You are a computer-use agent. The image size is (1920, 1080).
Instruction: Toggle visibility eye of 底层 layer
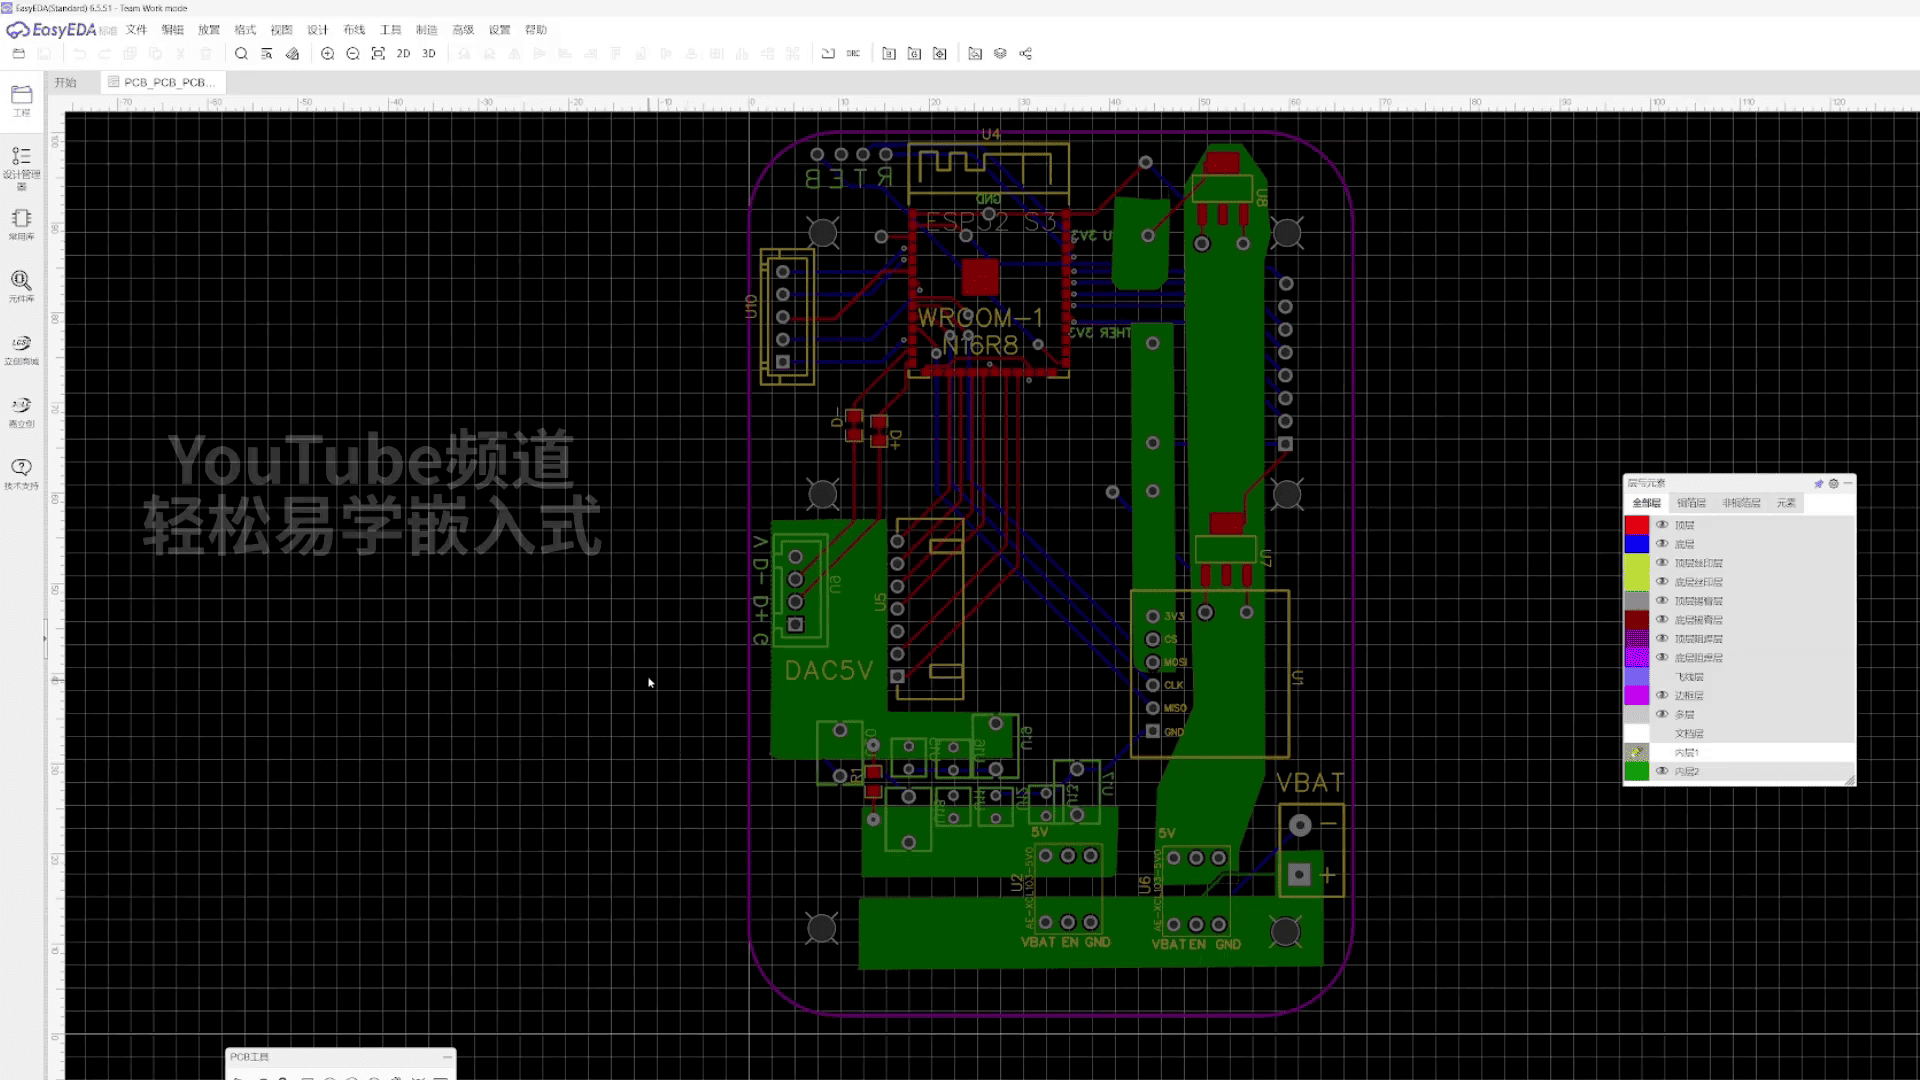[1662, 544]
